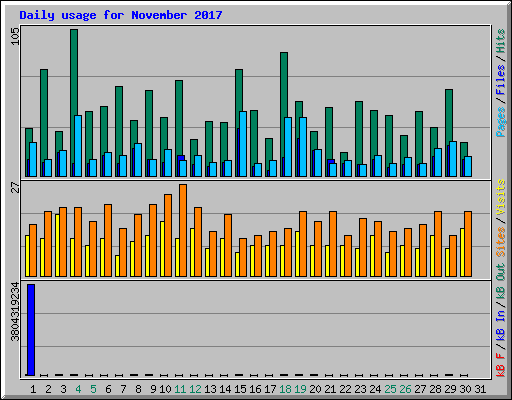Select day "23" on the x-axis
This screenshot has width=512, height=400.
coord(360,389)
